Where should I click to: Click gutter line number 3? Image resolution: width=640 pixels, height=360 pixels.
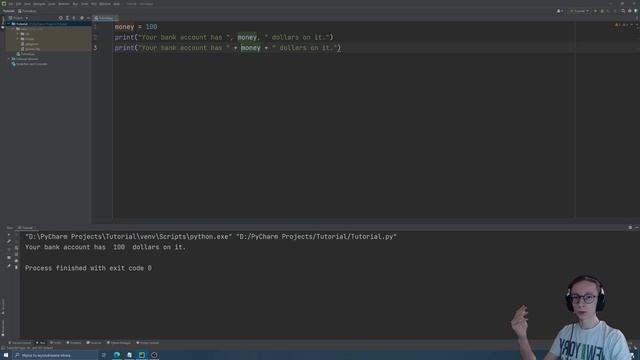pos(95,48)
